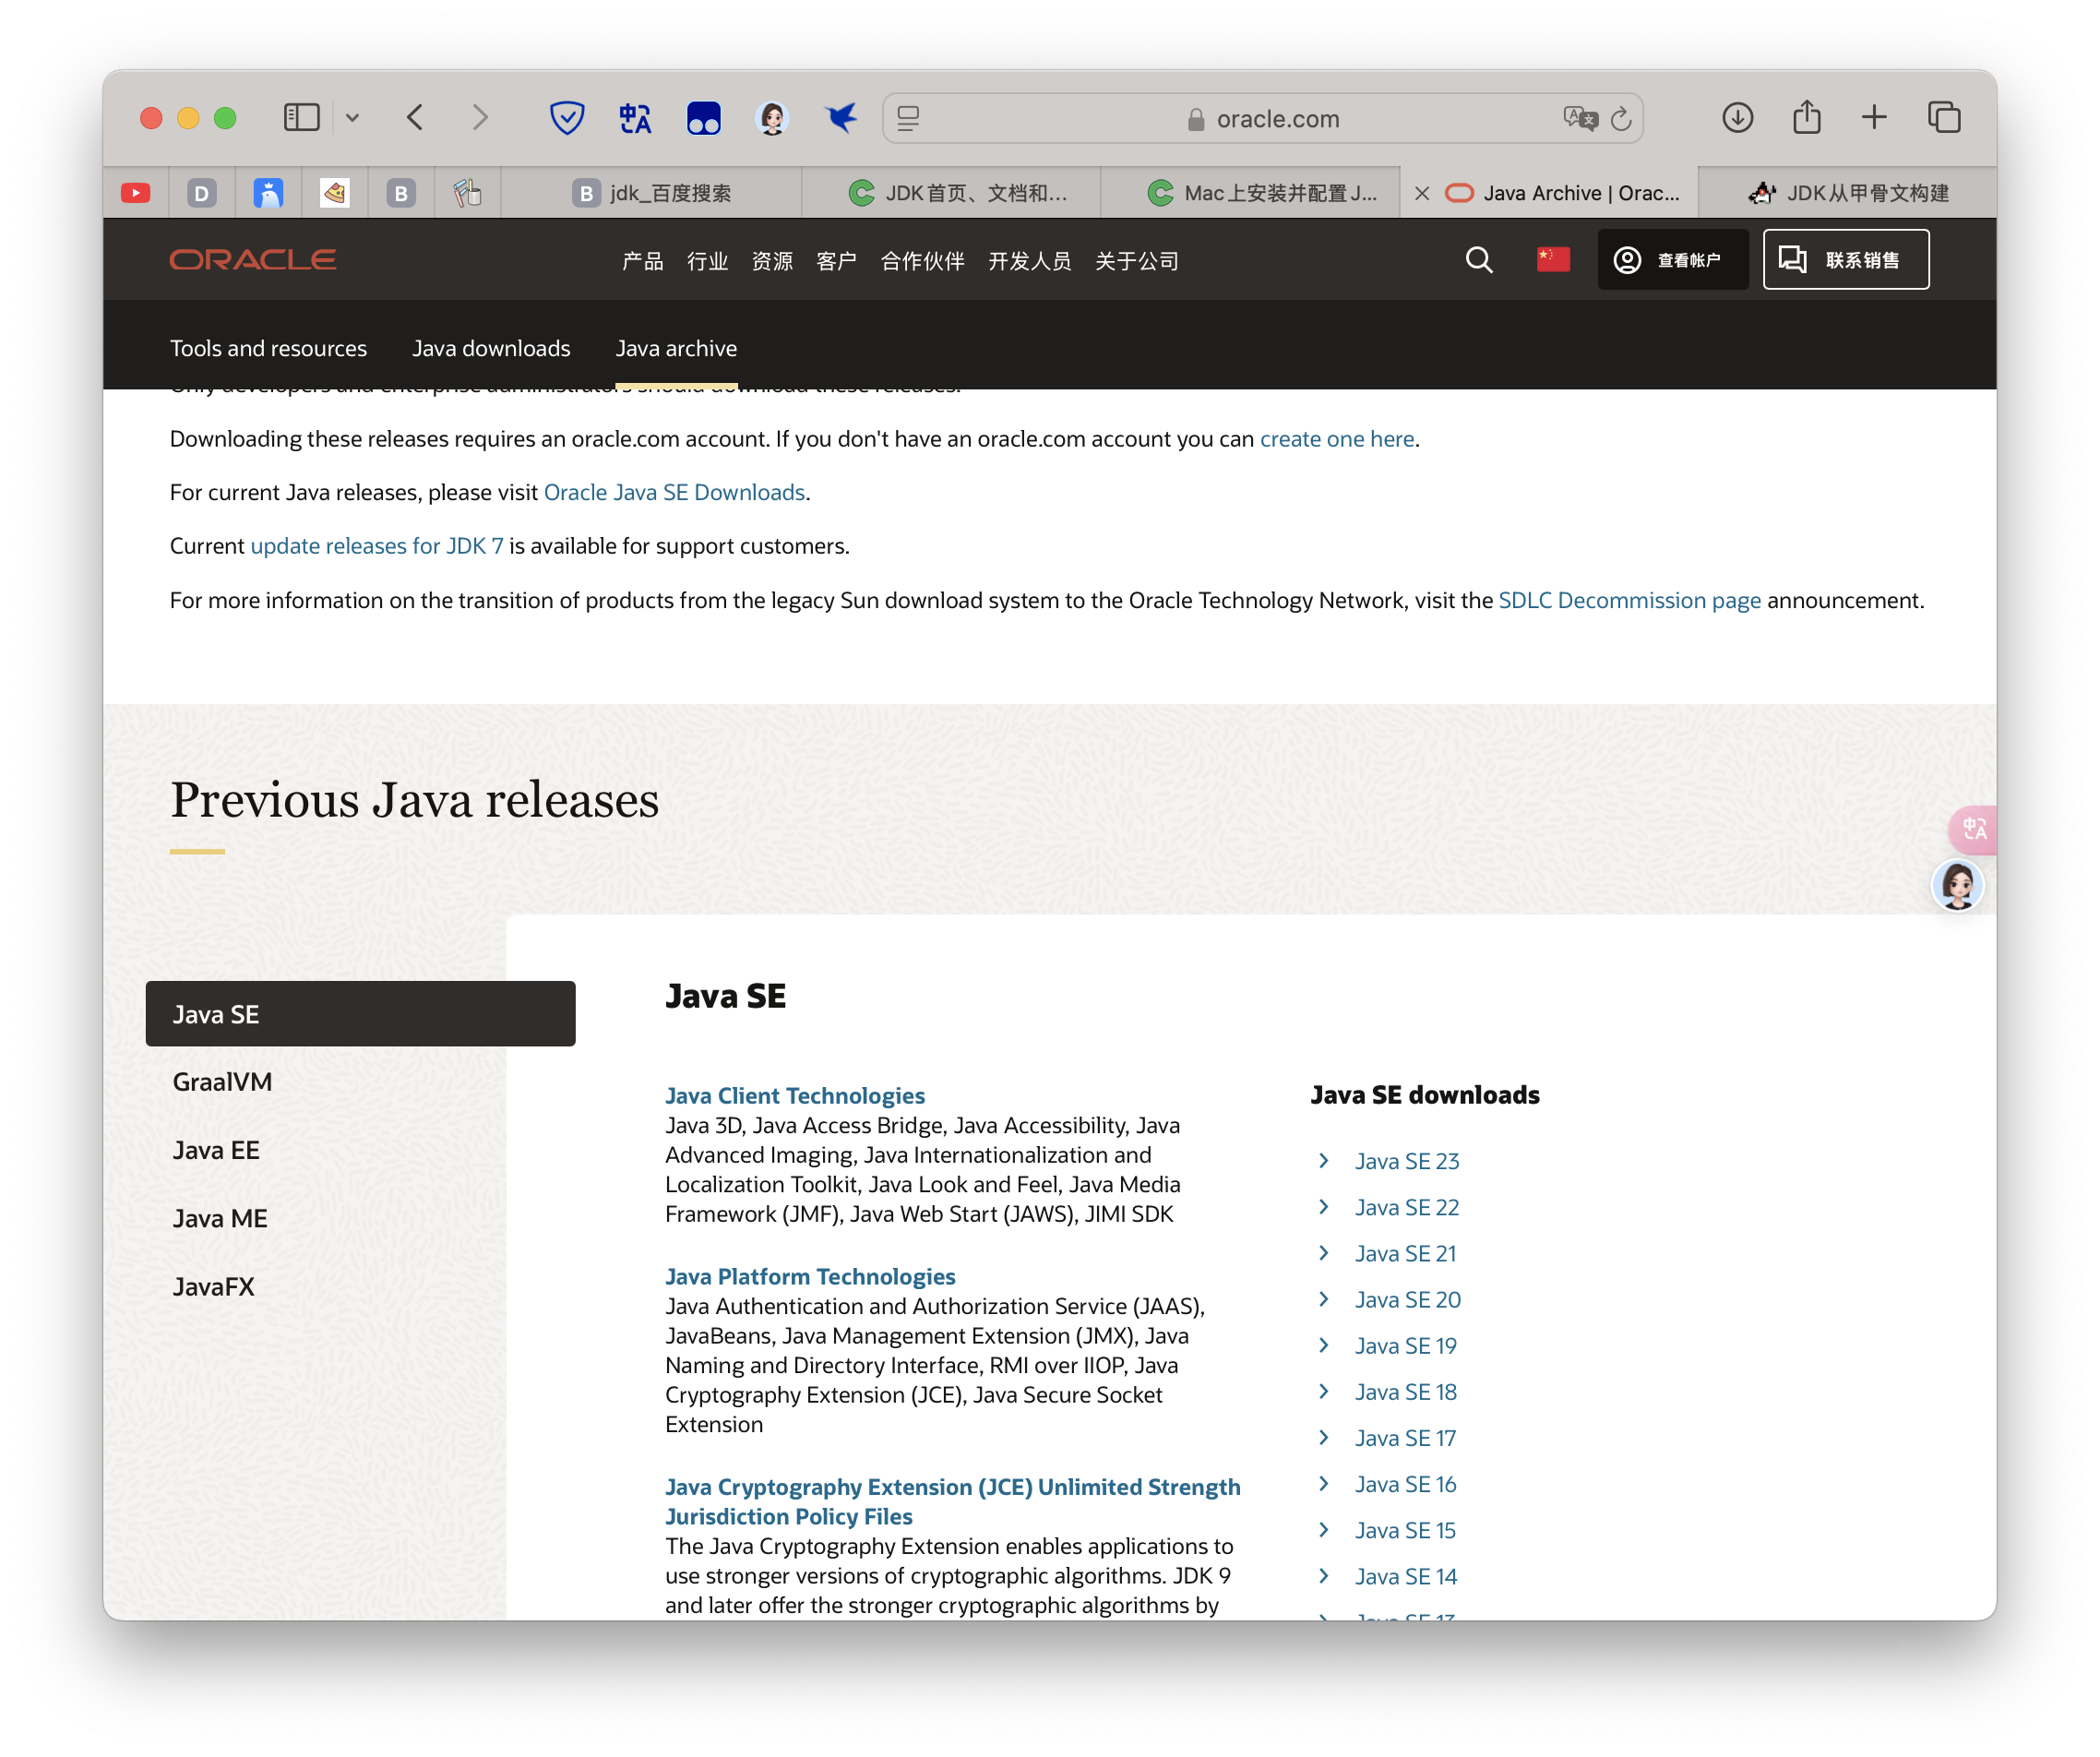2100x1757 pixels.
Task: Open the pinned YouTube tab
Action: coord(136,193)
